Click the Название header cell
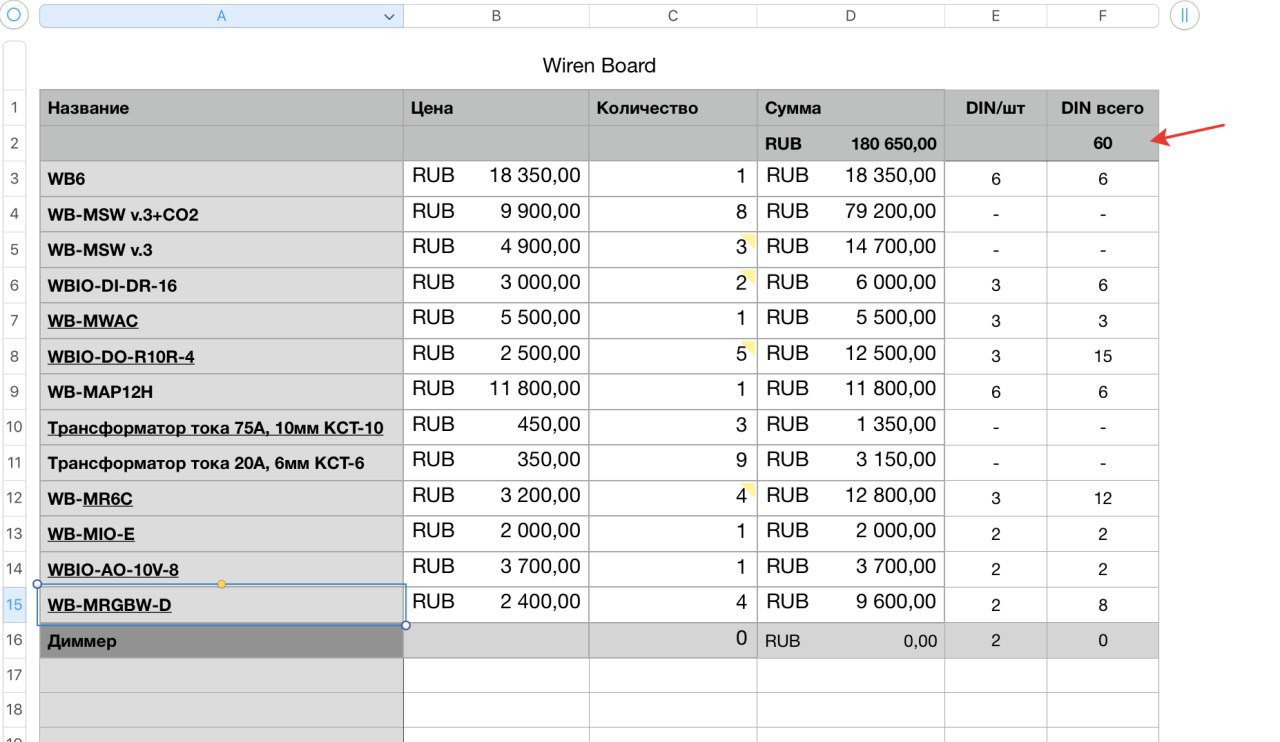Image resolution: width=1280 pixels, height=742 pixels. click(222, 108)
